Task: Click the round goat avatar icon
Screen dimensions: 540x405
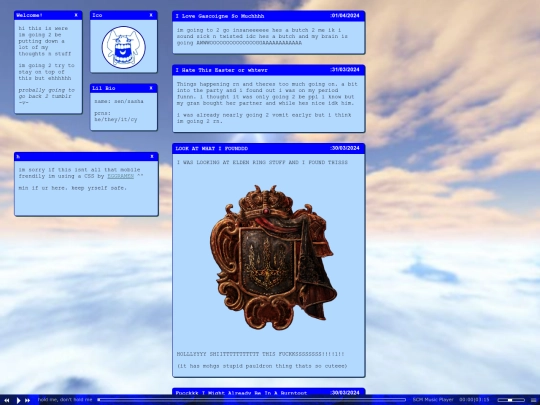Action: (124, 47)
